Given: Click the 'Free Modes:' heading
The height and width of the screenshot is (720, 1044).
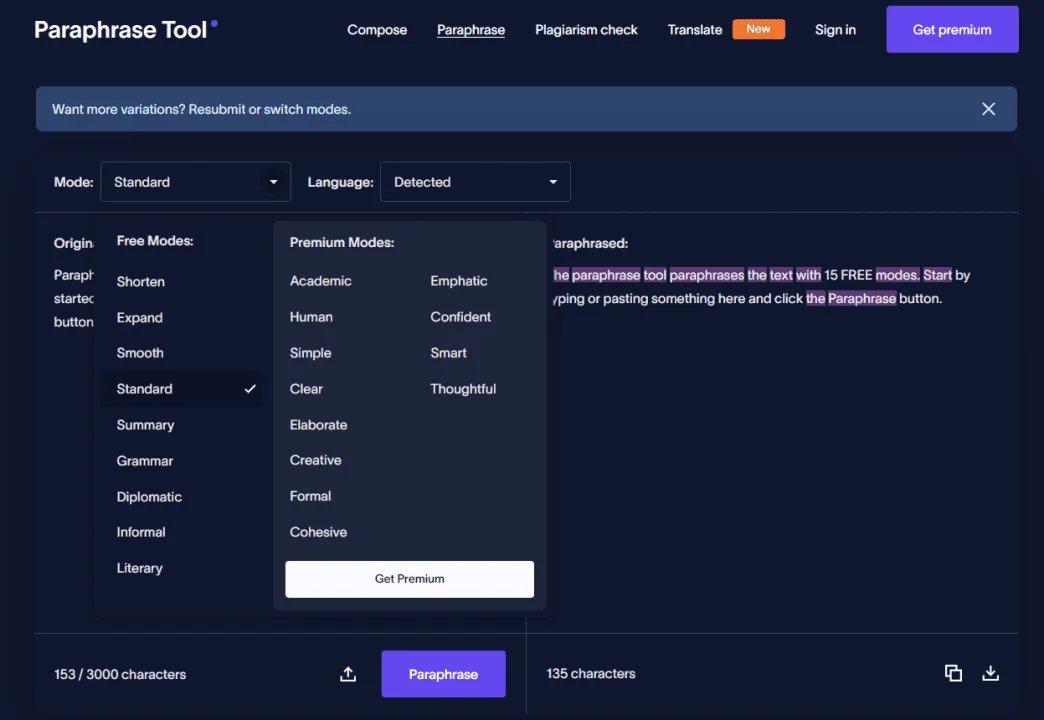Looking at the screenshot, I should (155, 241).
